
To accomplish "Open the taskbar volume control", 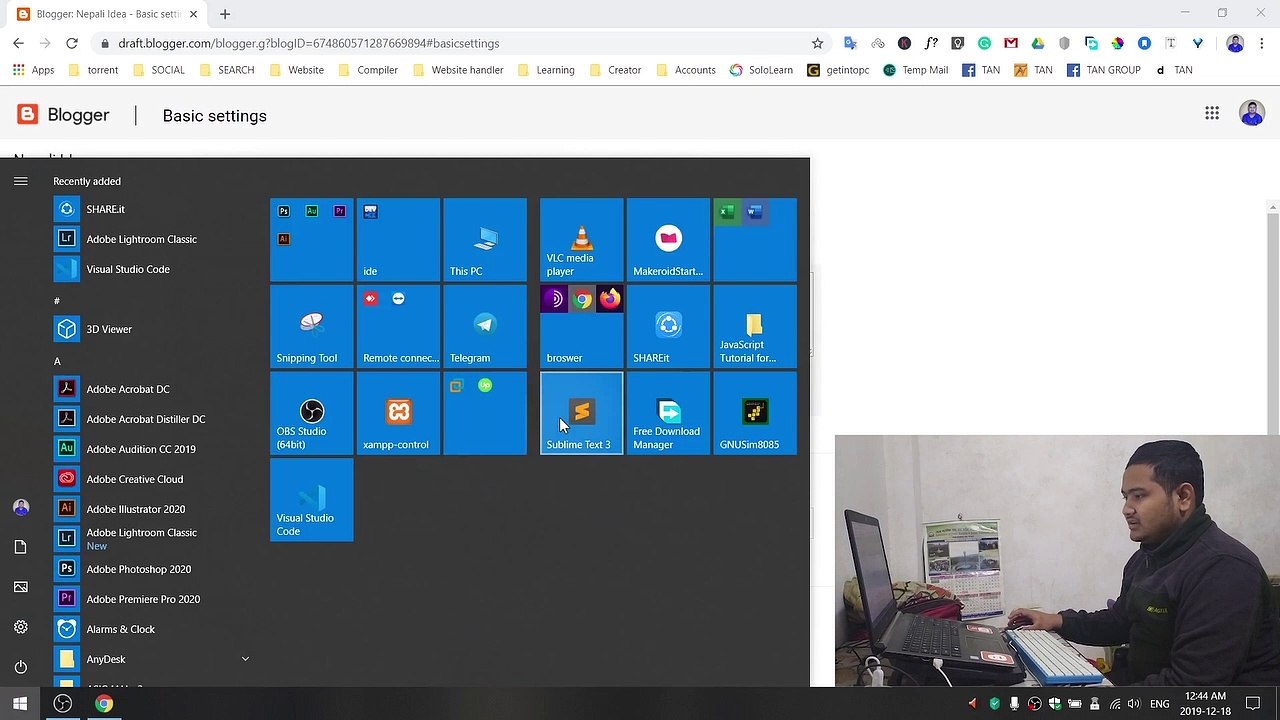I will (x=1133, y=704).
